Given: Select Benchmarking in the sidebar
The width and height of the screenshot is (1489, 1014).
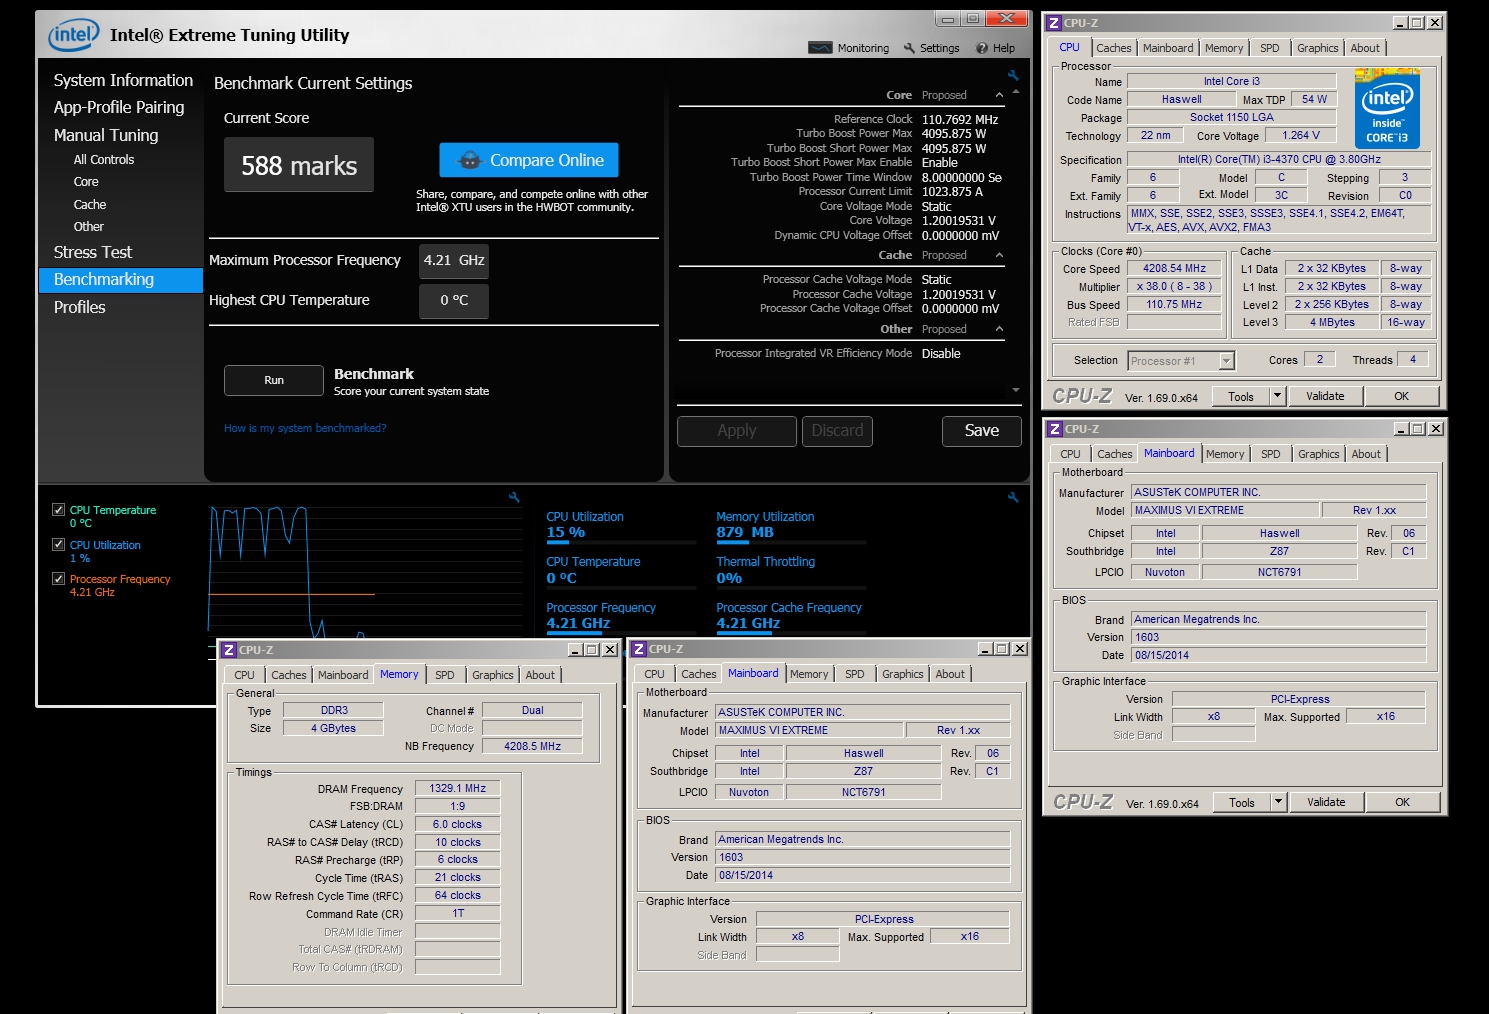Looking at the screenshot, I should (x=121, y=280).
